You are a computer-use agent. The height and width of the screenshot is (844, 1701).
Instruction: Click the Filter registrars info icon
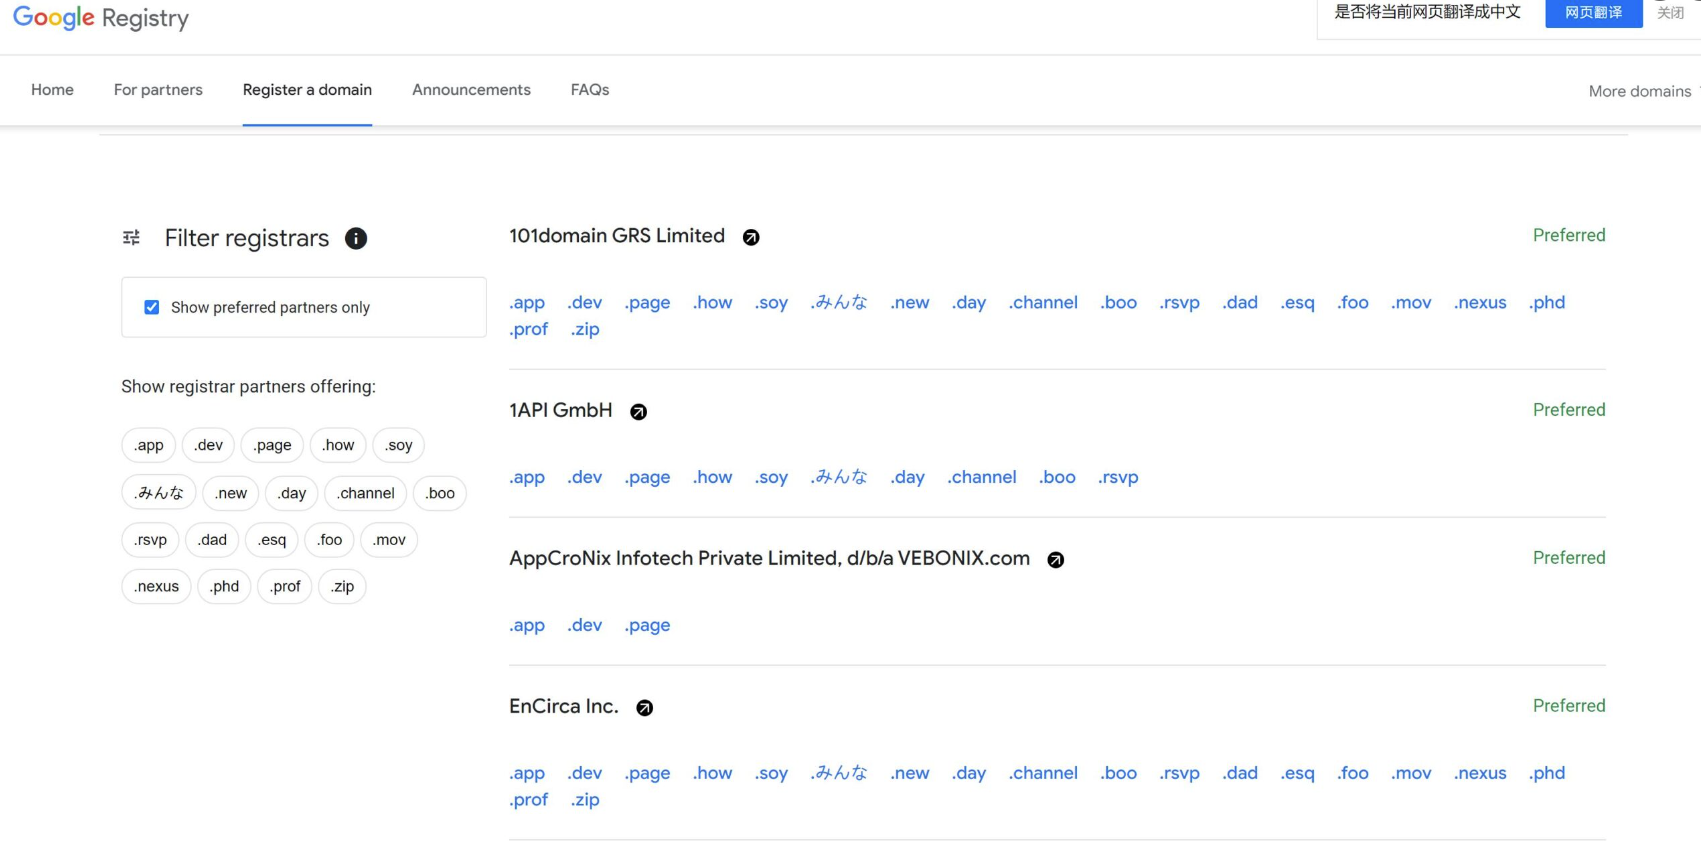tap(355, 238)
